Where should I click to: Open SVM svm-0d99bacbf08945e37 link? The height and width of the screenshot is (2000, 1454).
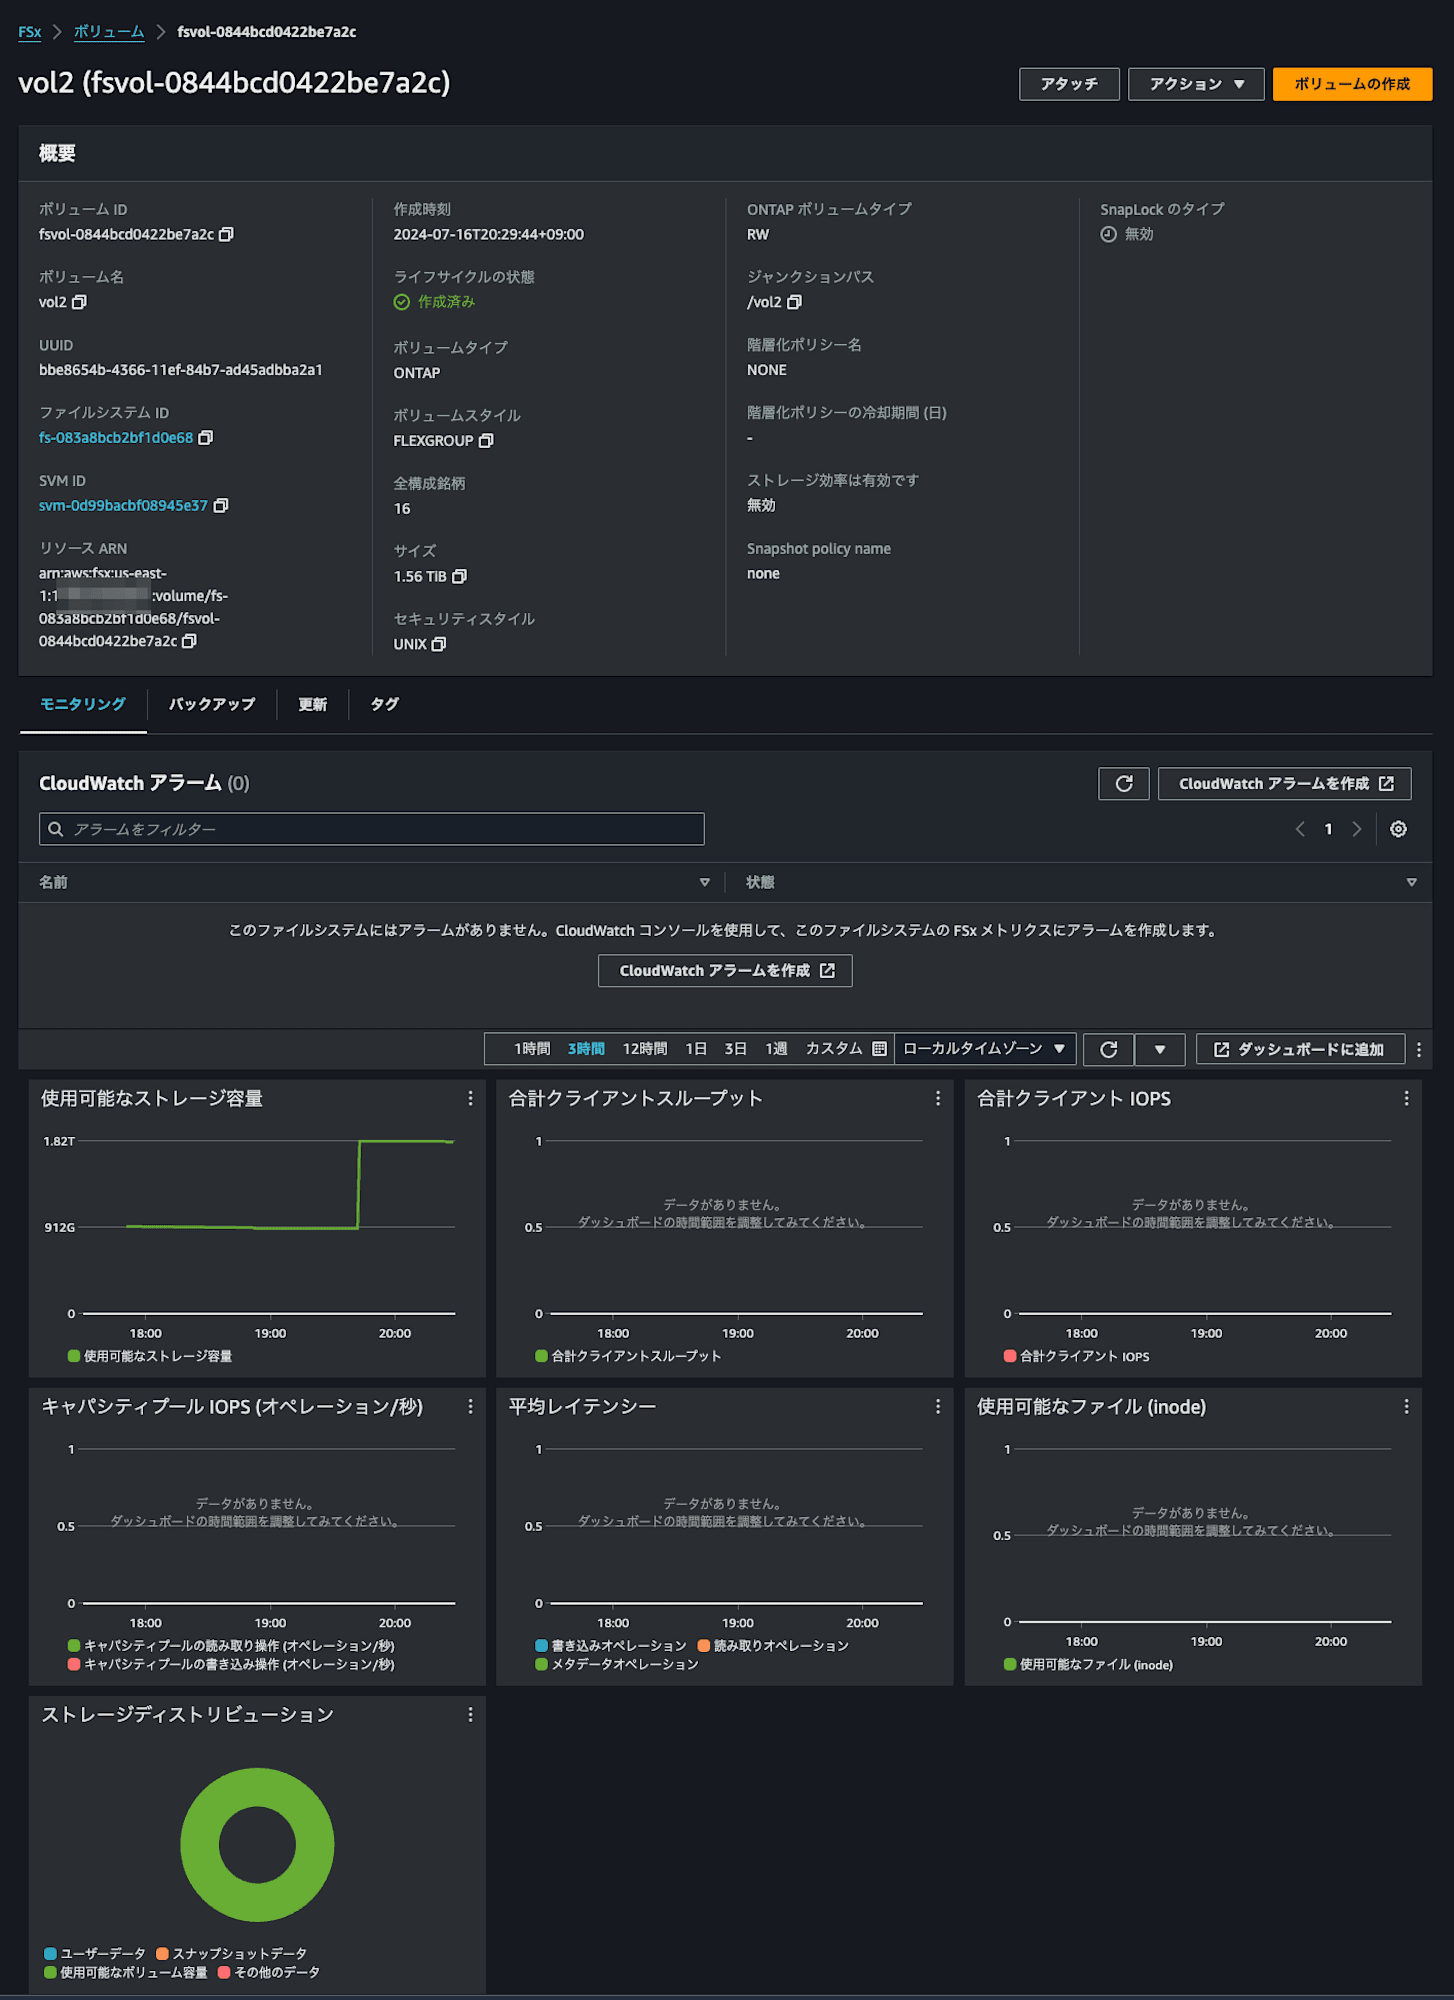(x=123, y=506)
